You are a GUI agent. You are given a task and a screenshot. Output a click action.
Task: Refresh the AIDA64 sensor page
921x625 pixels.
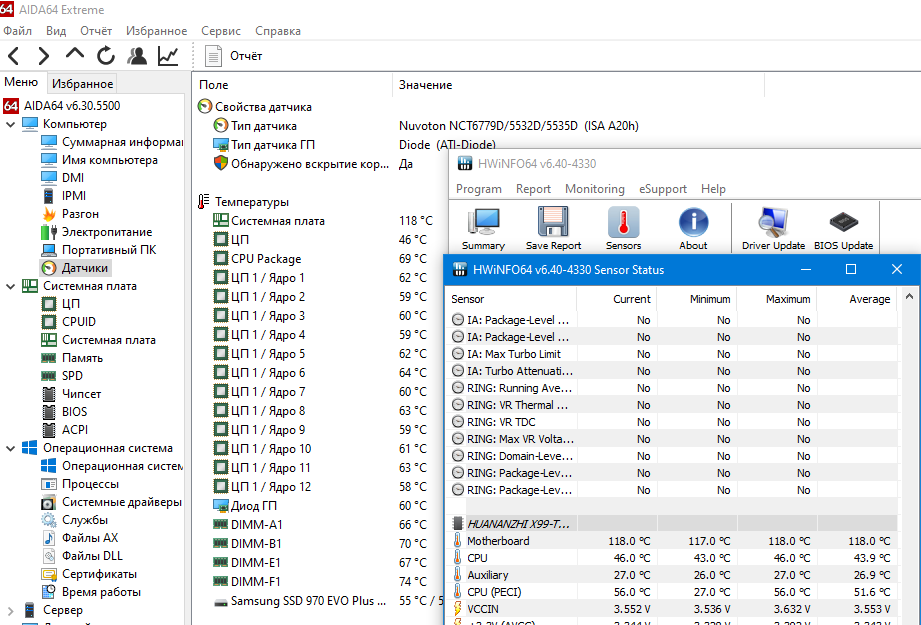tap(106, 56)
